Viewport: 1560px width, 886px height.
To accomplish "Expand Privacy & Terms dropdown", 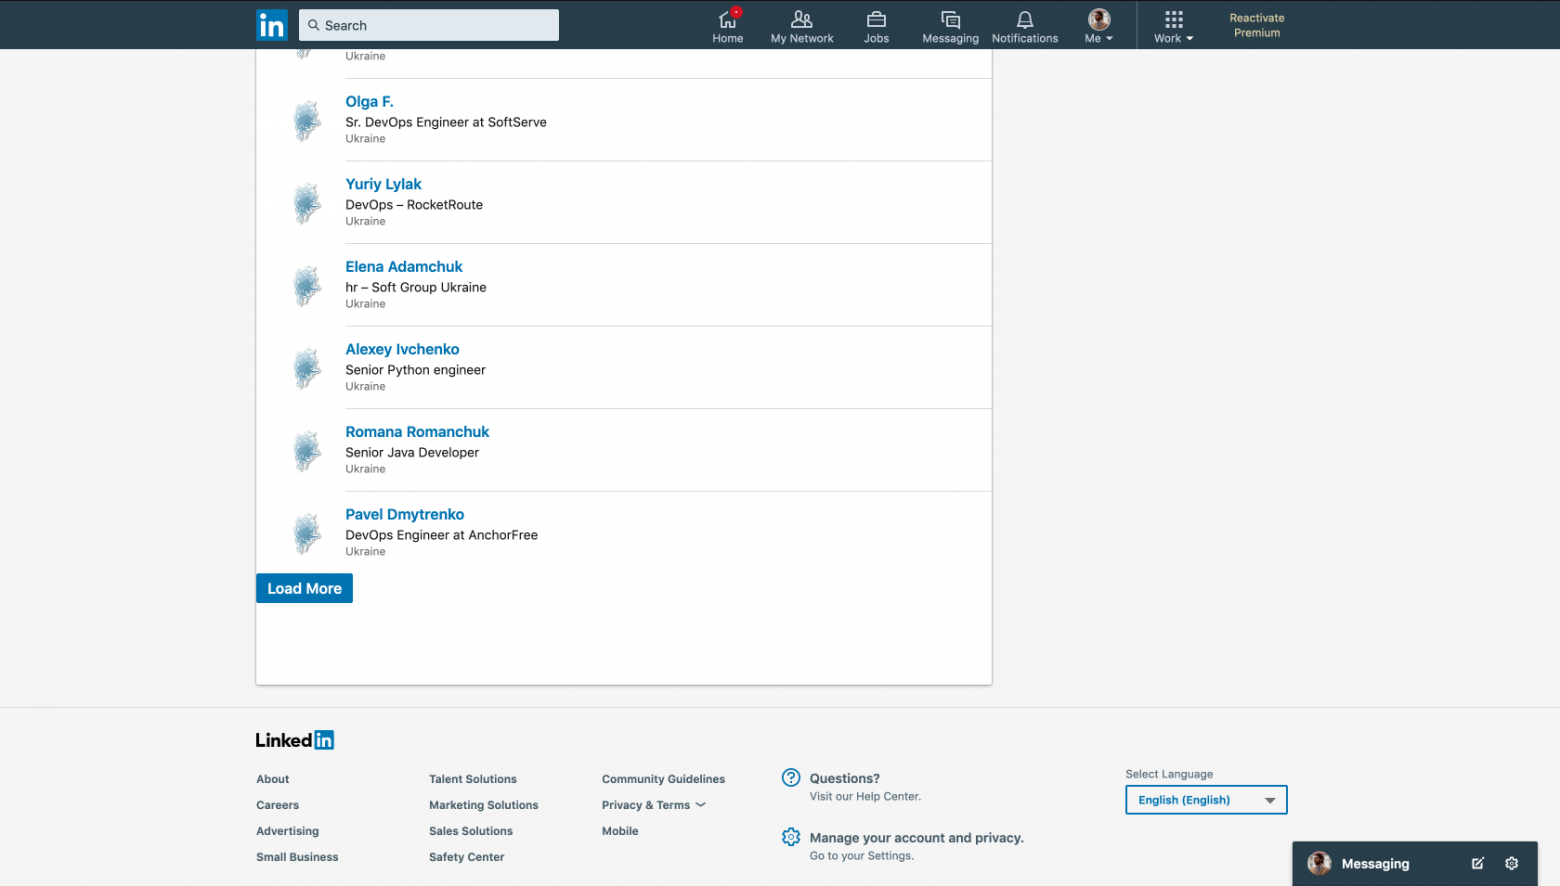I will coord(654,805).
